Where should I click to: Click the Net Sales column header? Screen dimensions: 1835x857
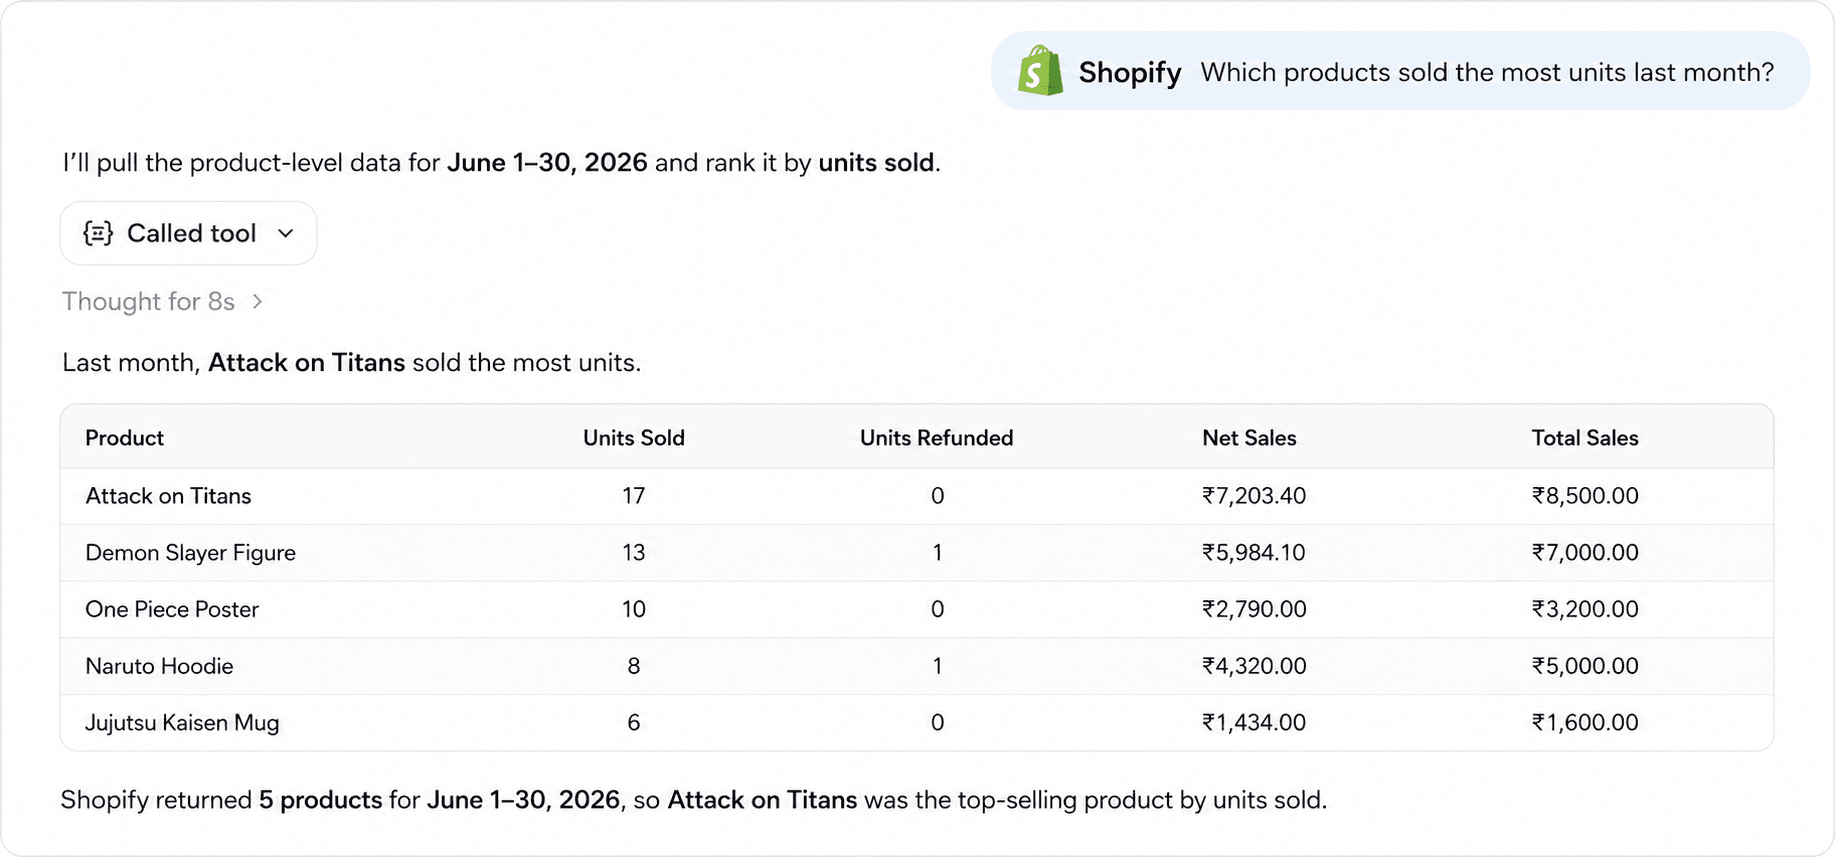coord(1249,438)
